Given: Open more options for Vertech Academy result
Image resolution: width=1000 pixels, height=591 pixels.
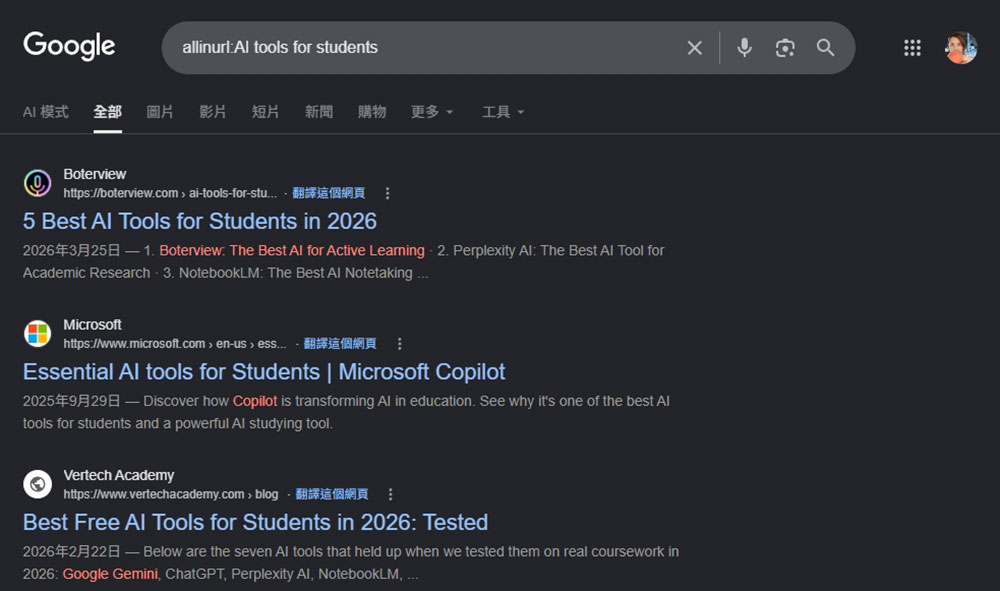Looking at the screenshot, I should coord(390,494).
